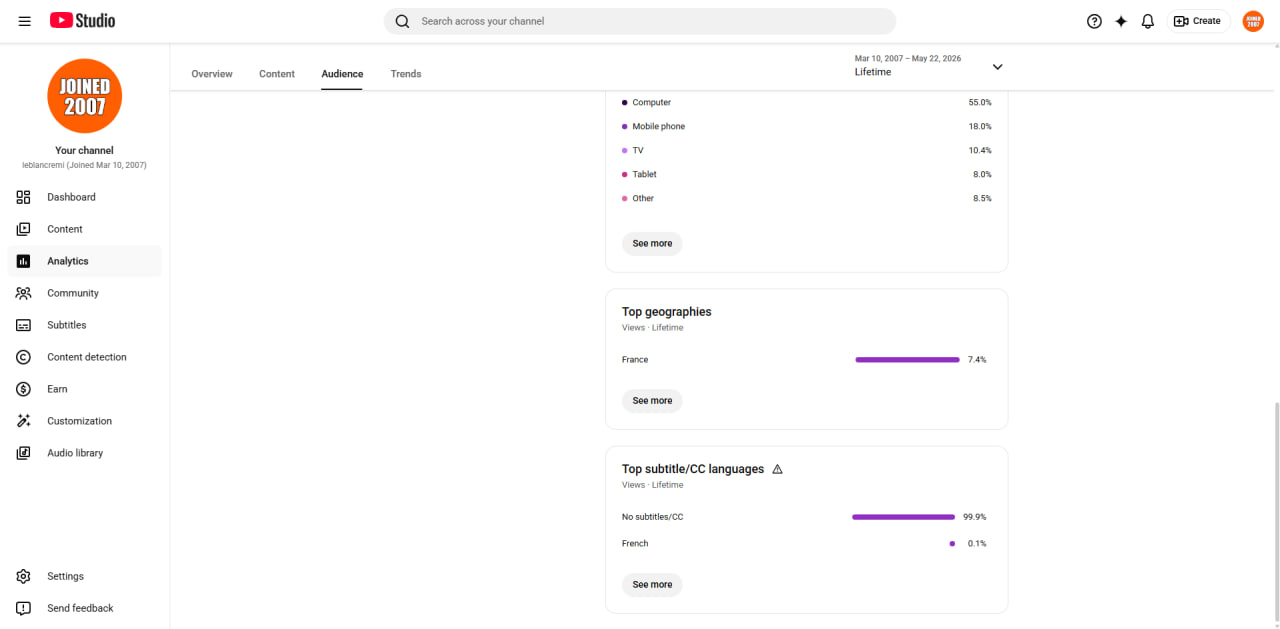Click the Top subtitle/CC languages heading

(693, 469)
